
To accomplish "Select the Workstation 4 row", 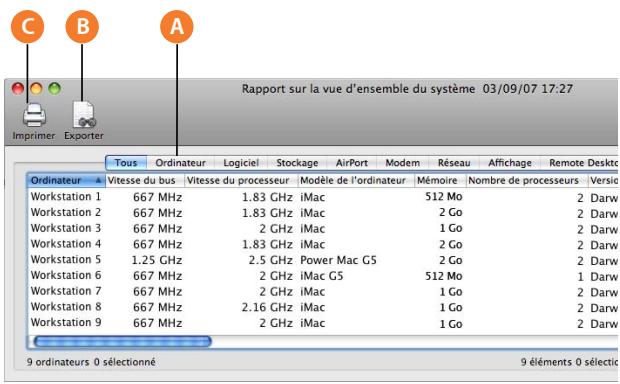I will (323, 244).
